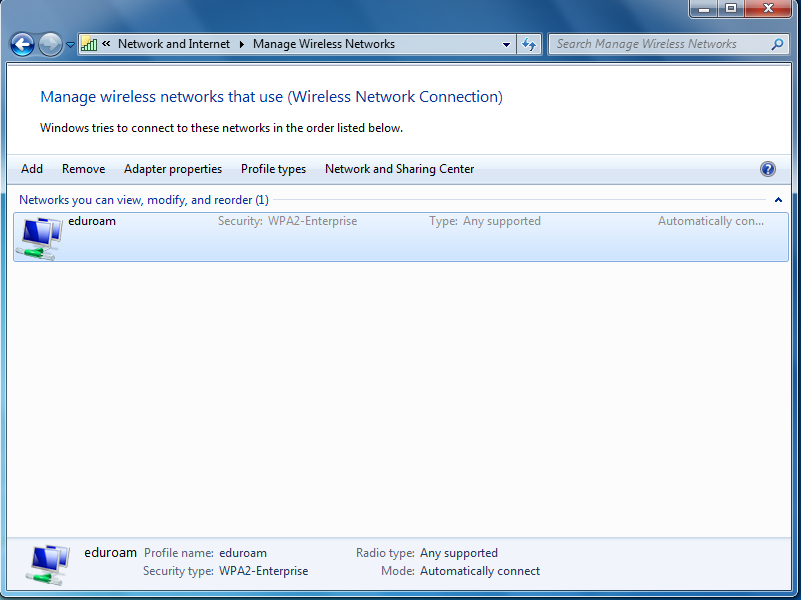The image size is (801, 600).
Task: Refresh the Manage Wireless Networks page
Action: click(529, 44)
